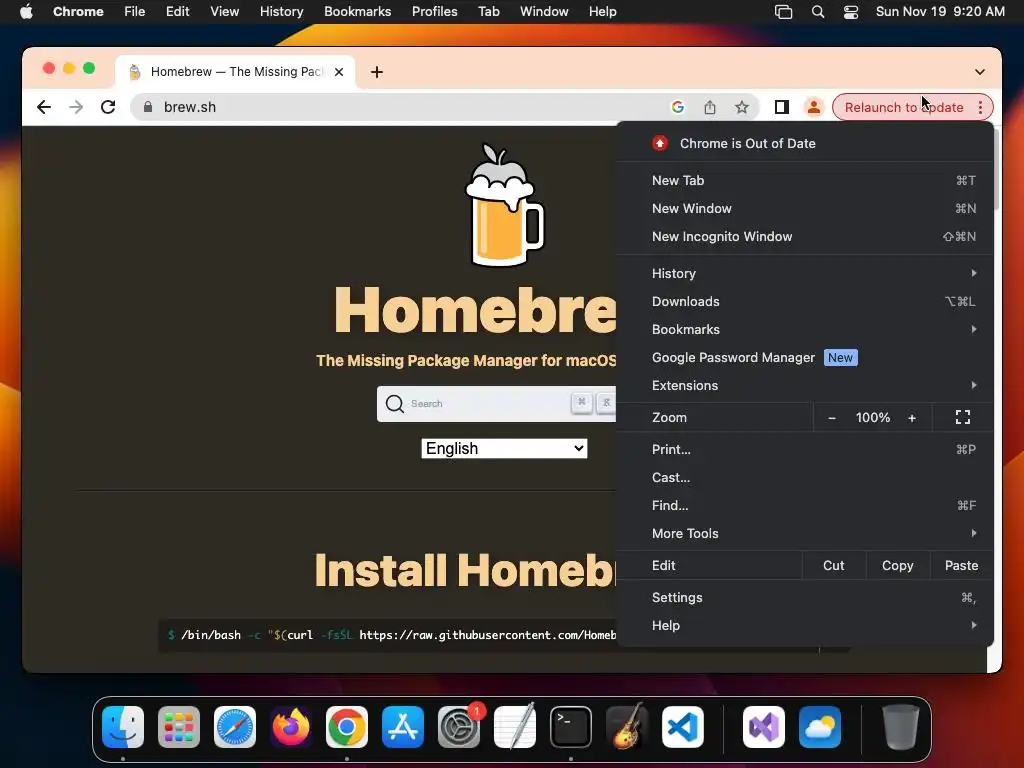Open Downloads from the menu
This screenshot has height=768, width=1024.
click(x=805, y=302)
